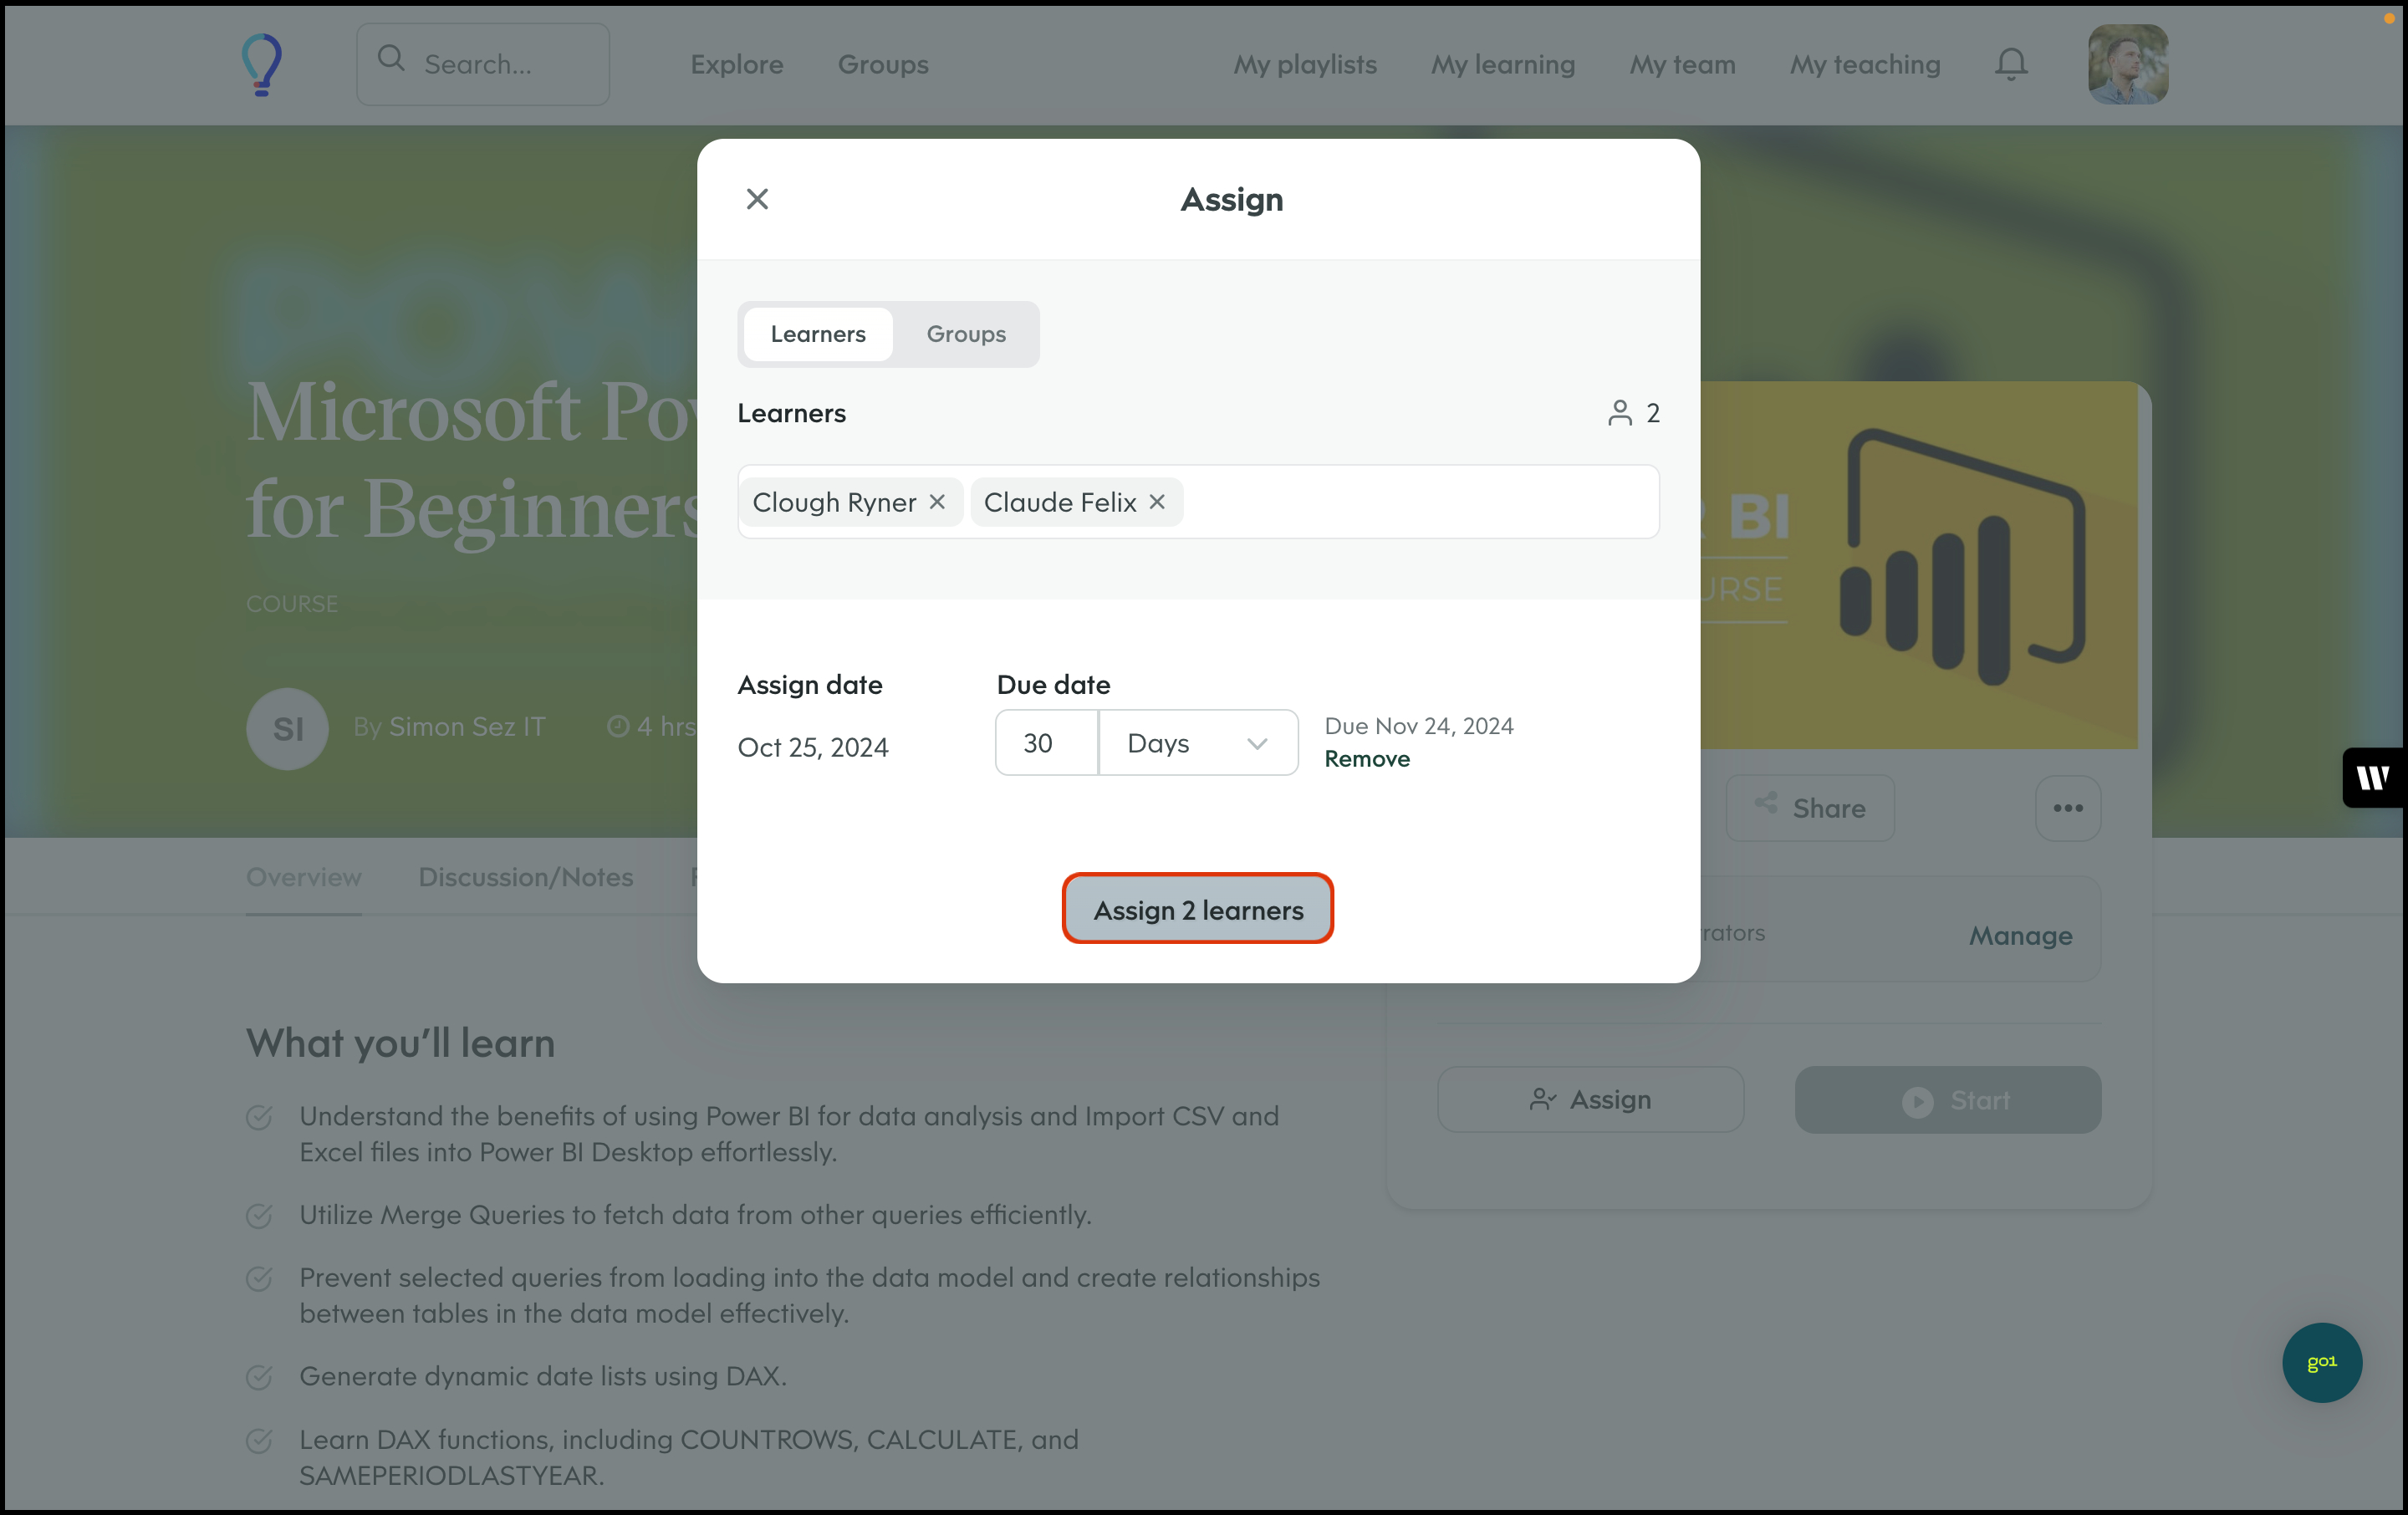Click the SI author avatar
The height and width of the screenshot is (1515, 2408).
tap(288, 729)
